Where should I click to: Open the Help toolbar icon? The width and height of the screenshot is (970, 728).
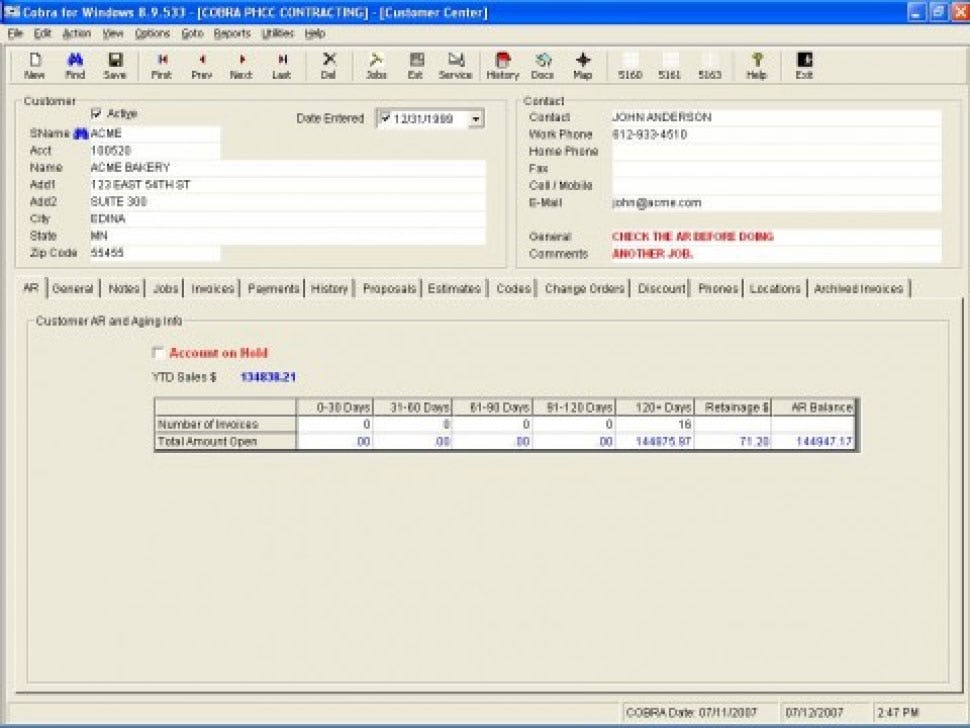pyautogui.click(x=757, y=66)
